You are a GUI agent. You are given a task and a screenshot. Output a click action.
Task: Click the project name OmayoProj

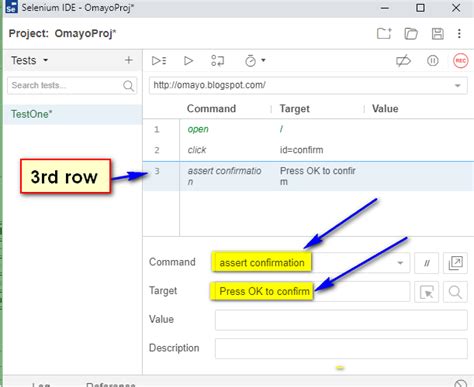85,34
